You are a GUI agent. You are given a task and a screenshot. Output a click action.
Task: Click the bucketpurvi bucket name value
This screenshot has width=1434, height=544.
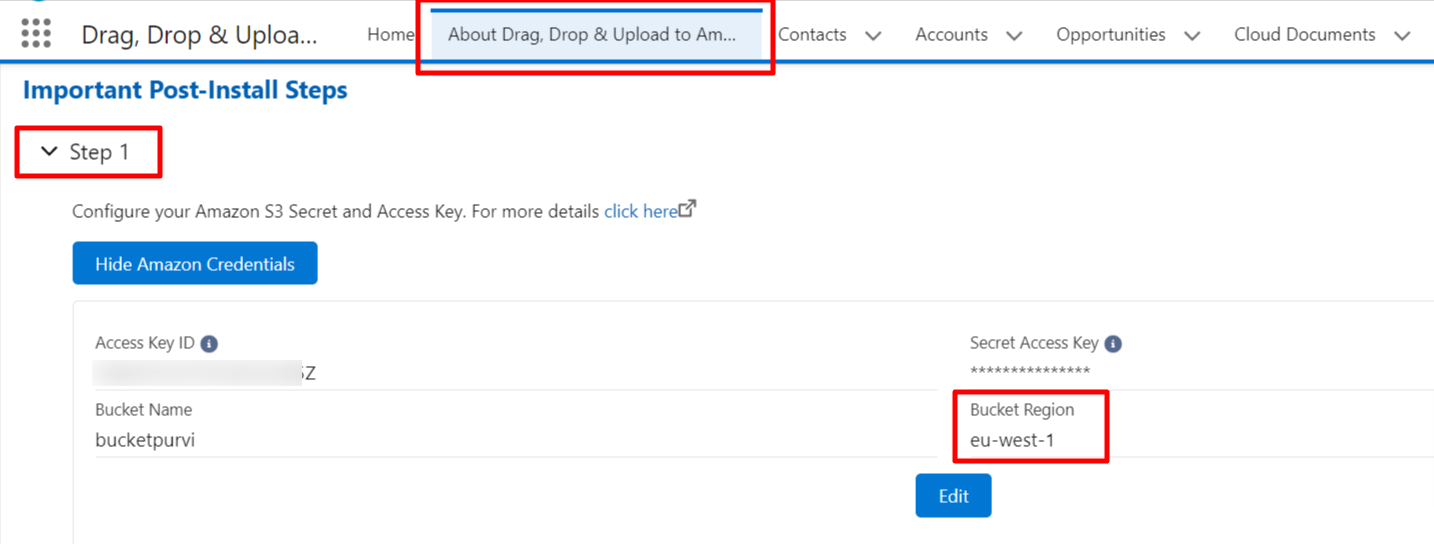145,440
